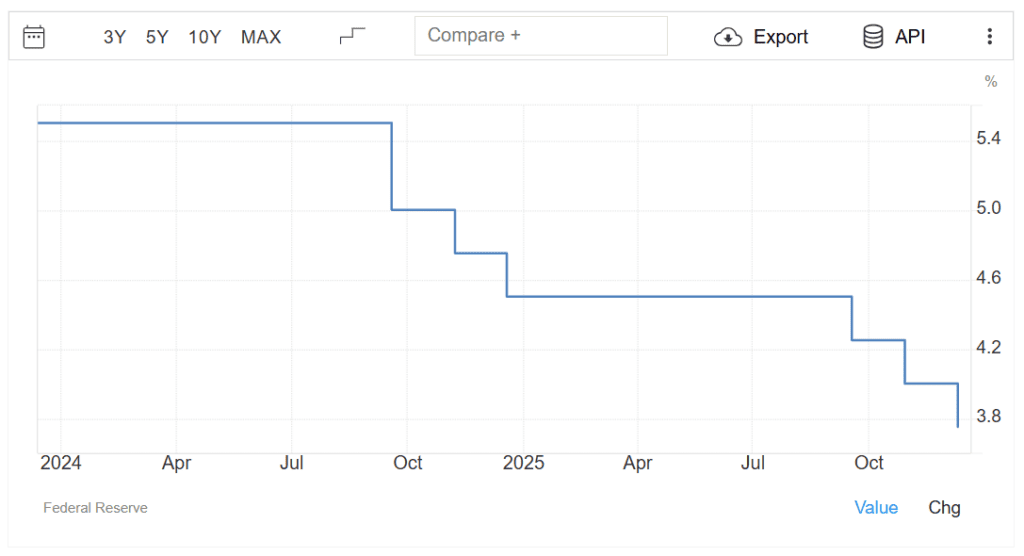The image size is (1024, 556).
Task: Click the 4.5% plateau of the line
Action: point(680,297)
